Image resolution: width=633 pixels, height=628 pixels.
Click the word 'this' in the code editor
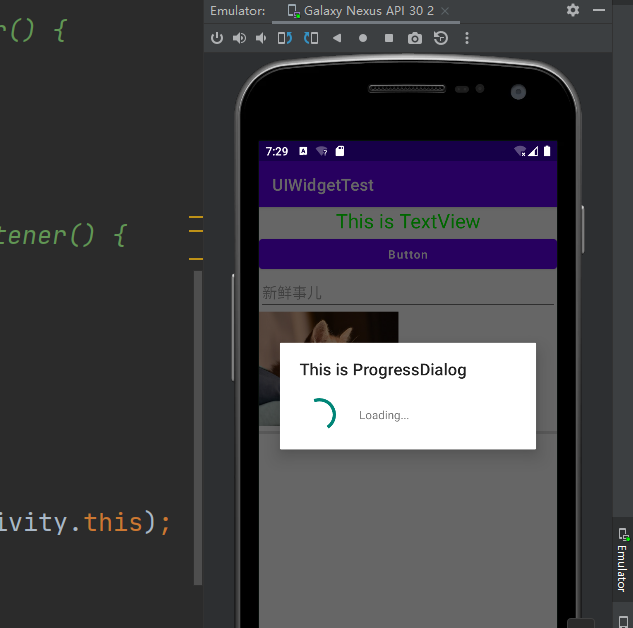coord(113,522)
